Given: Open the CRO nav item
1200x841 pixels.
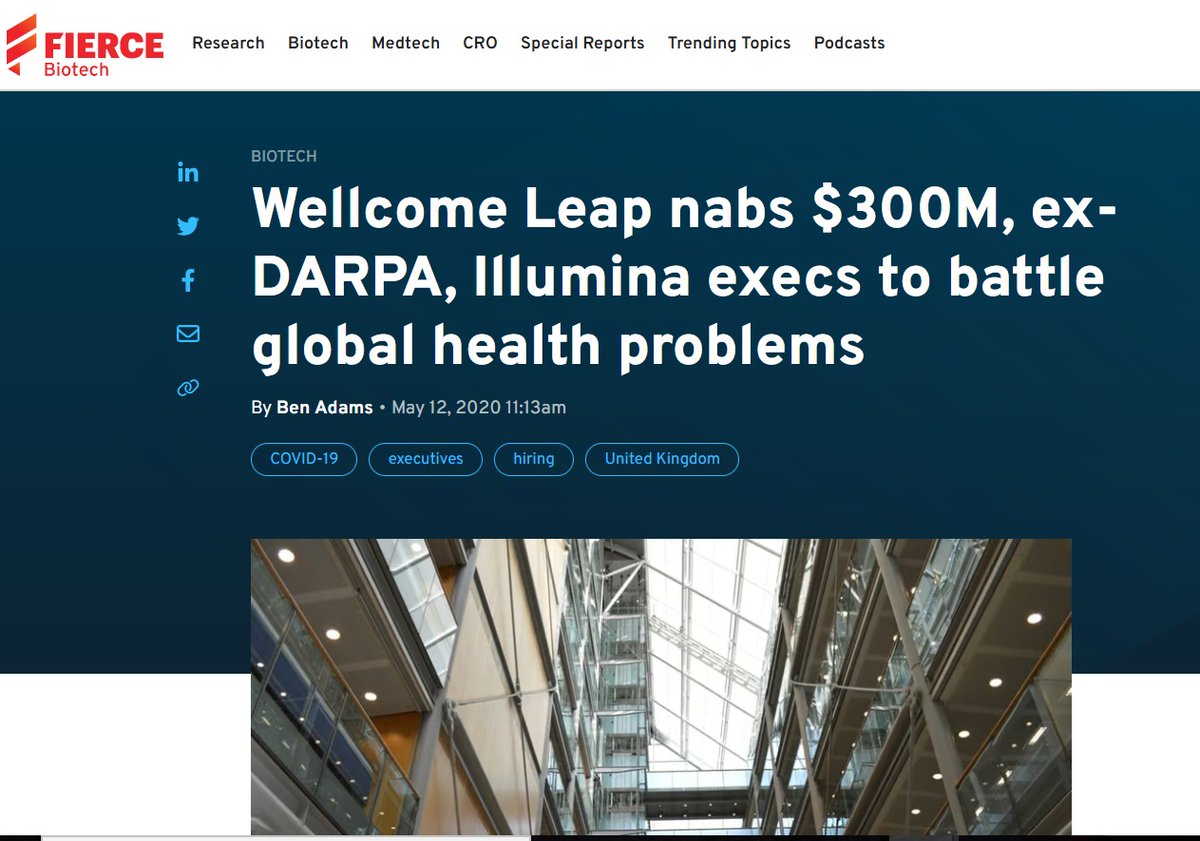Looking at the screenshot, I should pos(480,43).
